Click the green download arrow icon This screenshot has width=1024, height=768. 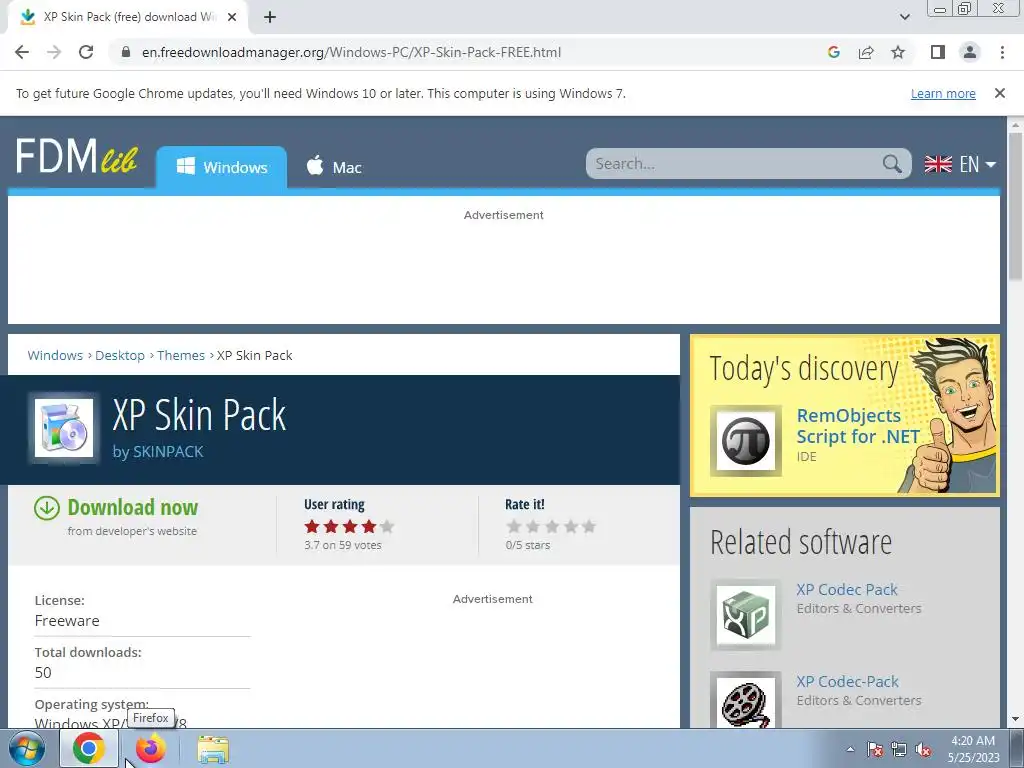click(46, 507)
